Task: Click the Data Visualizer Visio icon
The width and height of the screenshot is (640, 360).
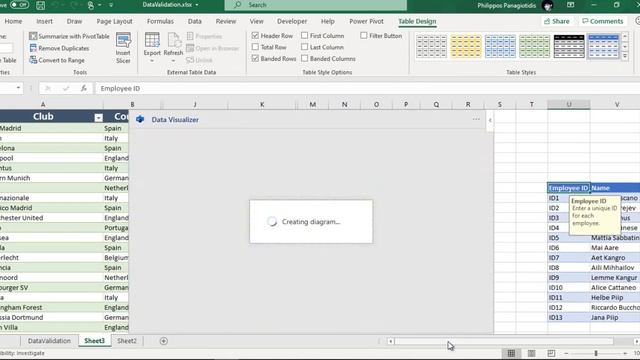Action: pyautogui.click(x=140, y=119)
